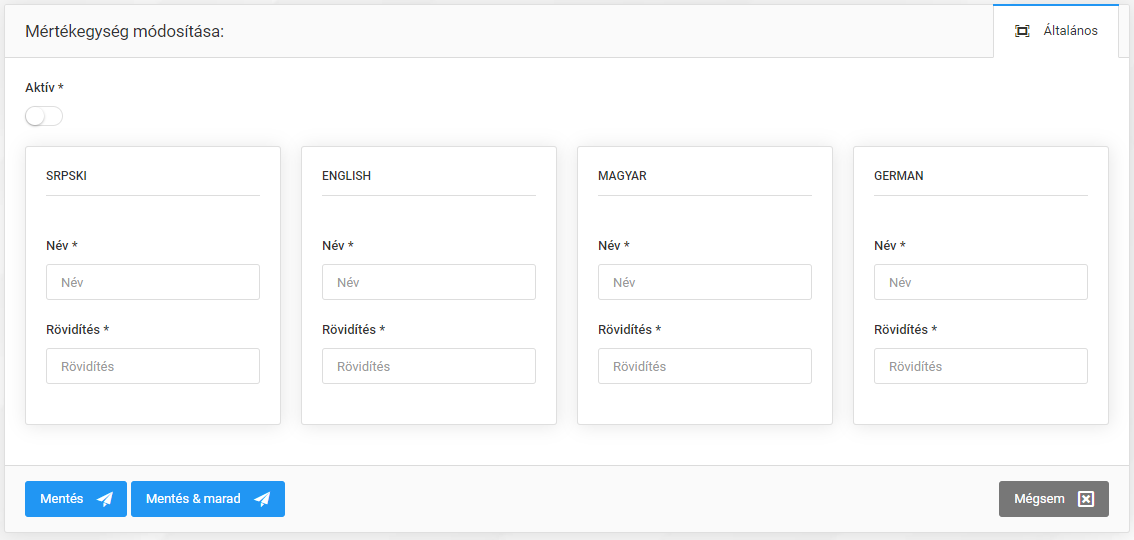Open the Általános tab

coord(1056,31)
